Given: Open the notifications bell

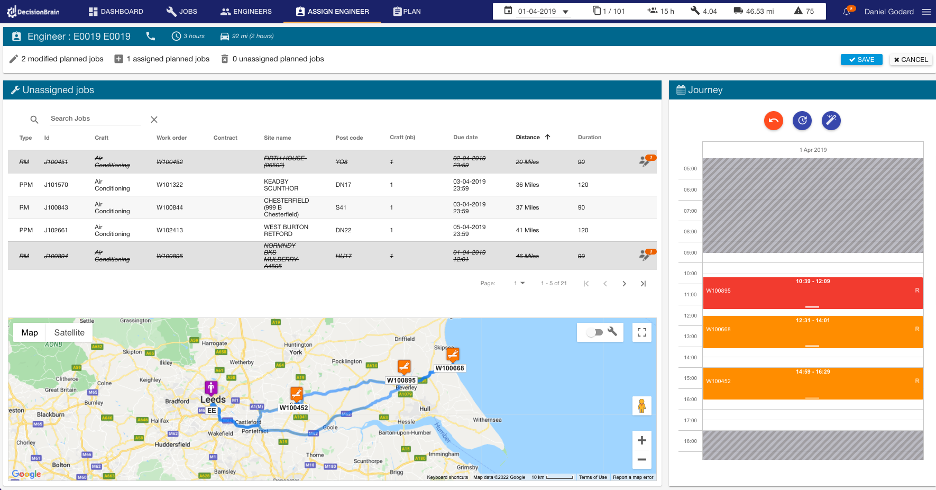Looking at the screenshot, I should [x=847, y=11].
